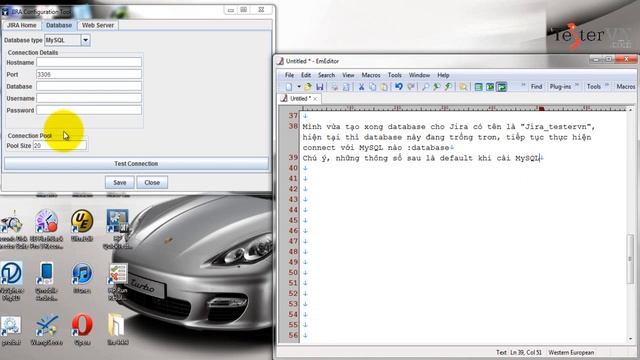Click the Pool Size field
This screenshot has width=640, height=360.
(60, 145)
